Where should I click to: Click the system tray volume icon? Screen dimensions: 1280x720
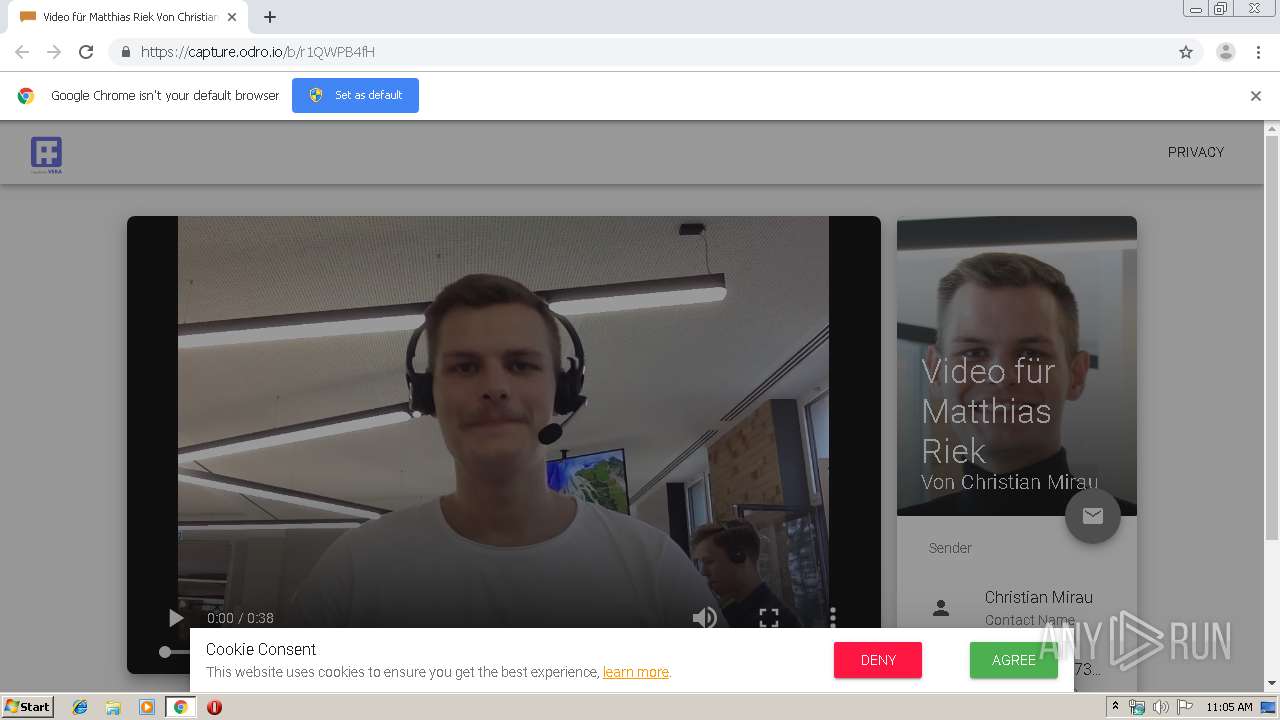(1160, 707)
